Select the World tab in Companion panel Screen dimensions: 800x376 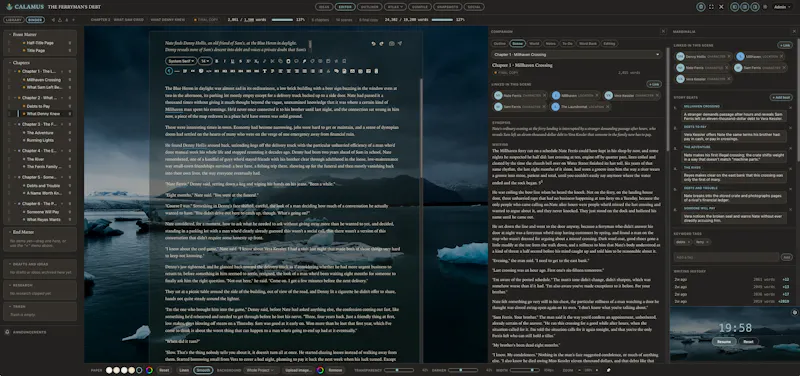click(534, 44)
